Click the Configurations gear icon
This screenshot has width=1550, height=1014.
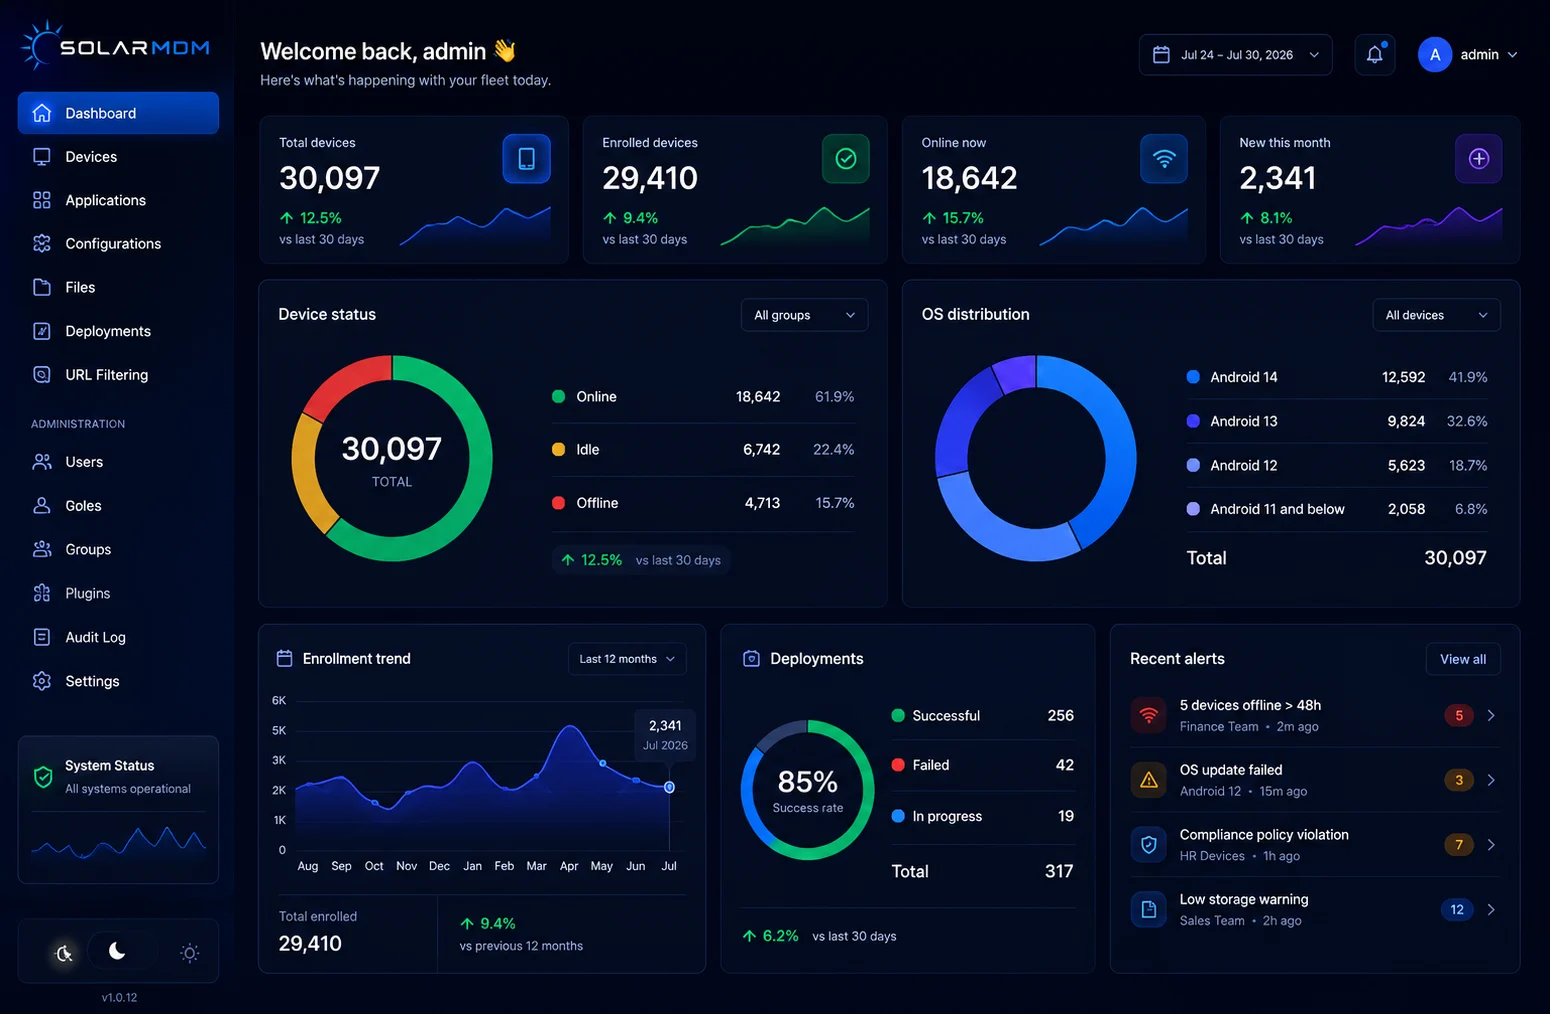(42, 243)
